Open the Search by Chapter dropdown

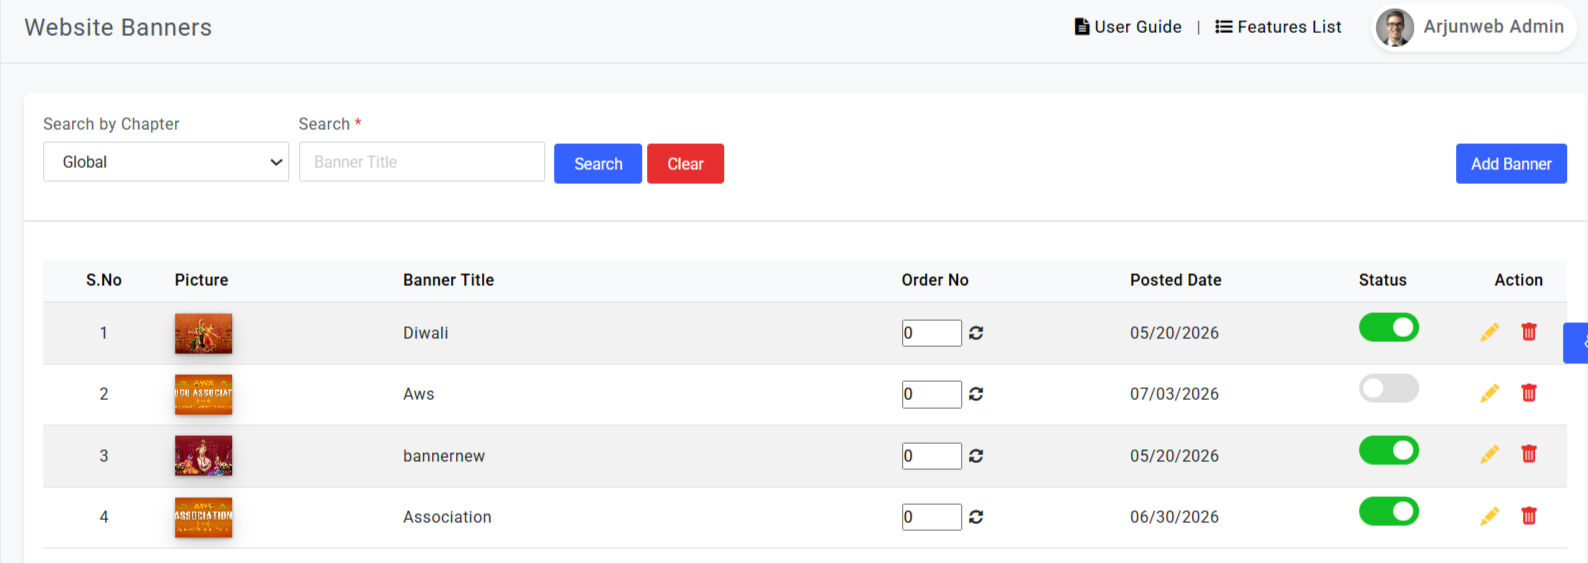click(x=166, y=162)
